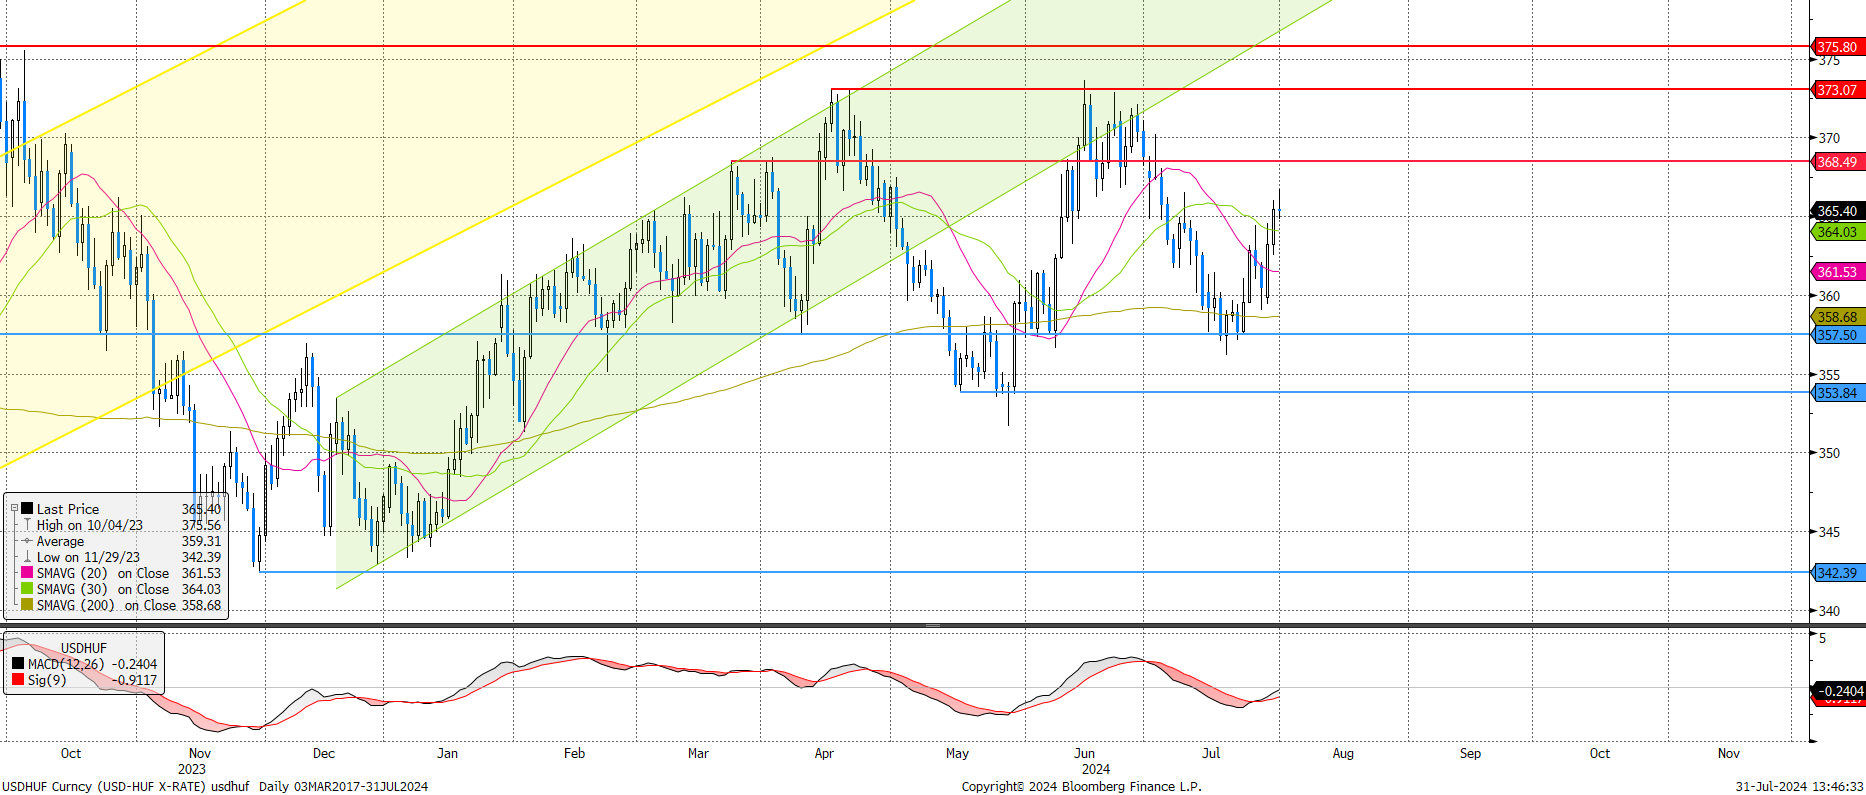Click the 375.56 high value in legend
Screen dimensions: 1866x795
click(x=201, y=525)
